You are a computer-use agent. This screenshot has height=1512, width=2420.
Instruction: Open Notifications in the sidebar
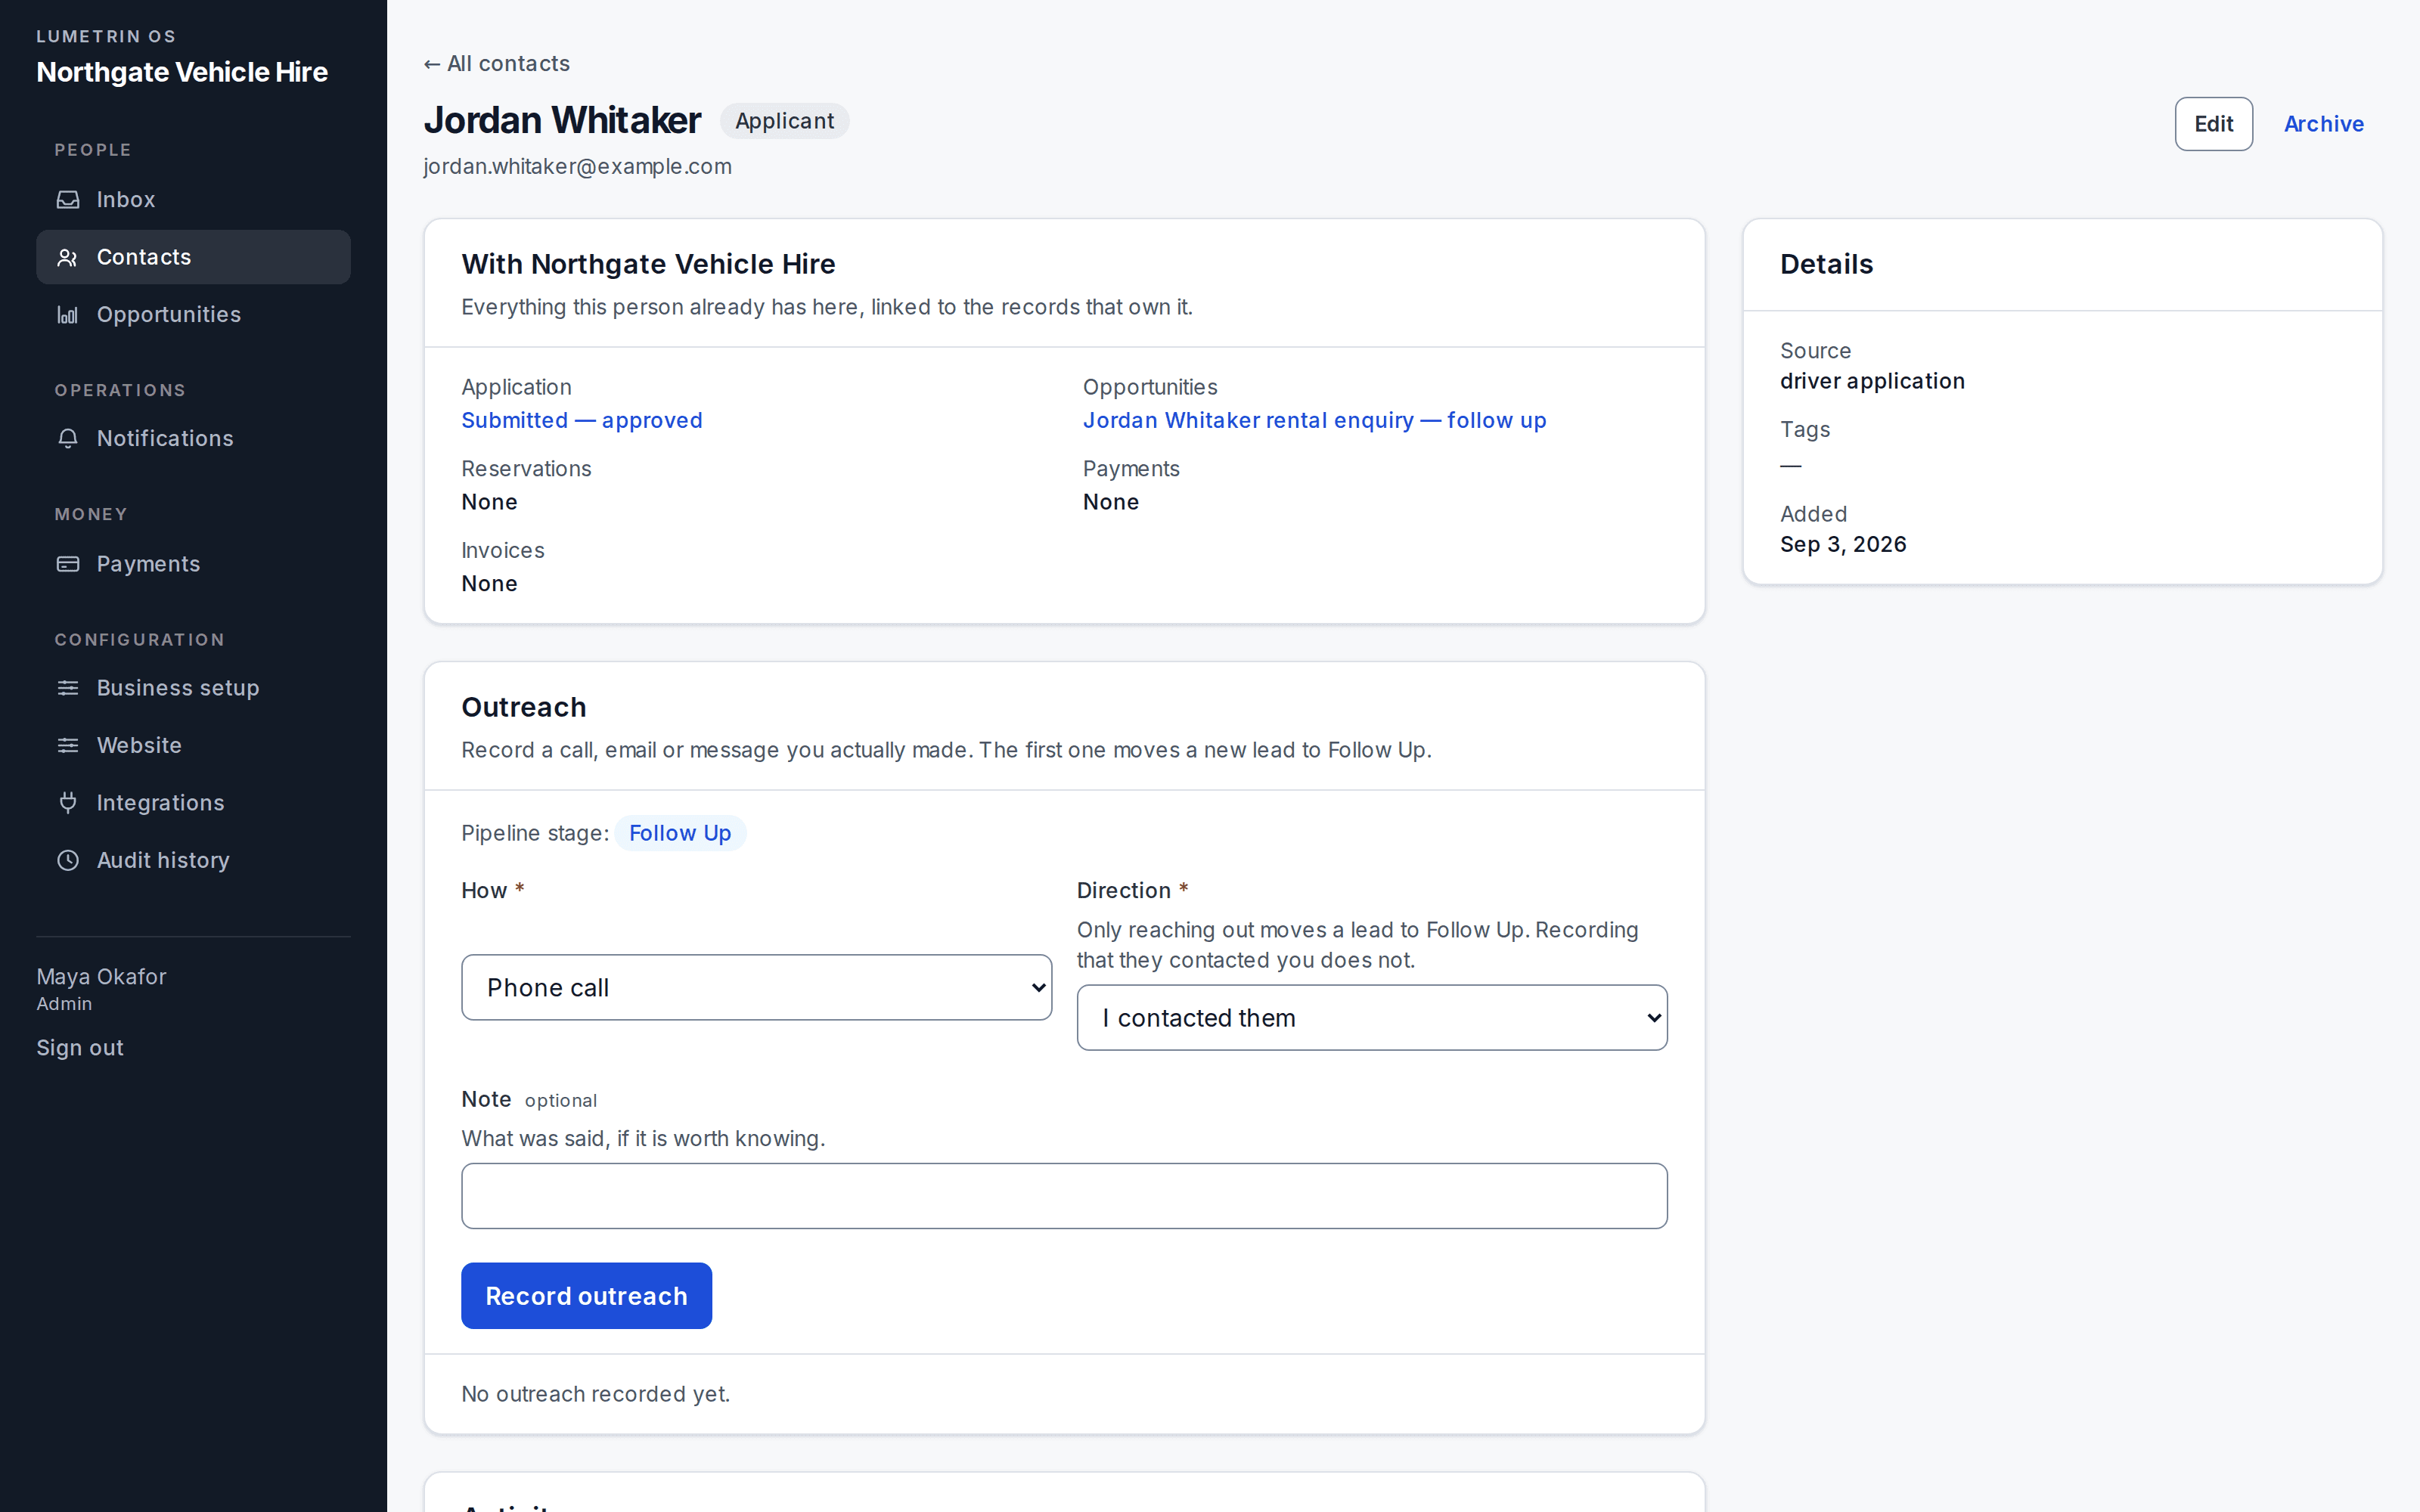(x=193, y=439)
